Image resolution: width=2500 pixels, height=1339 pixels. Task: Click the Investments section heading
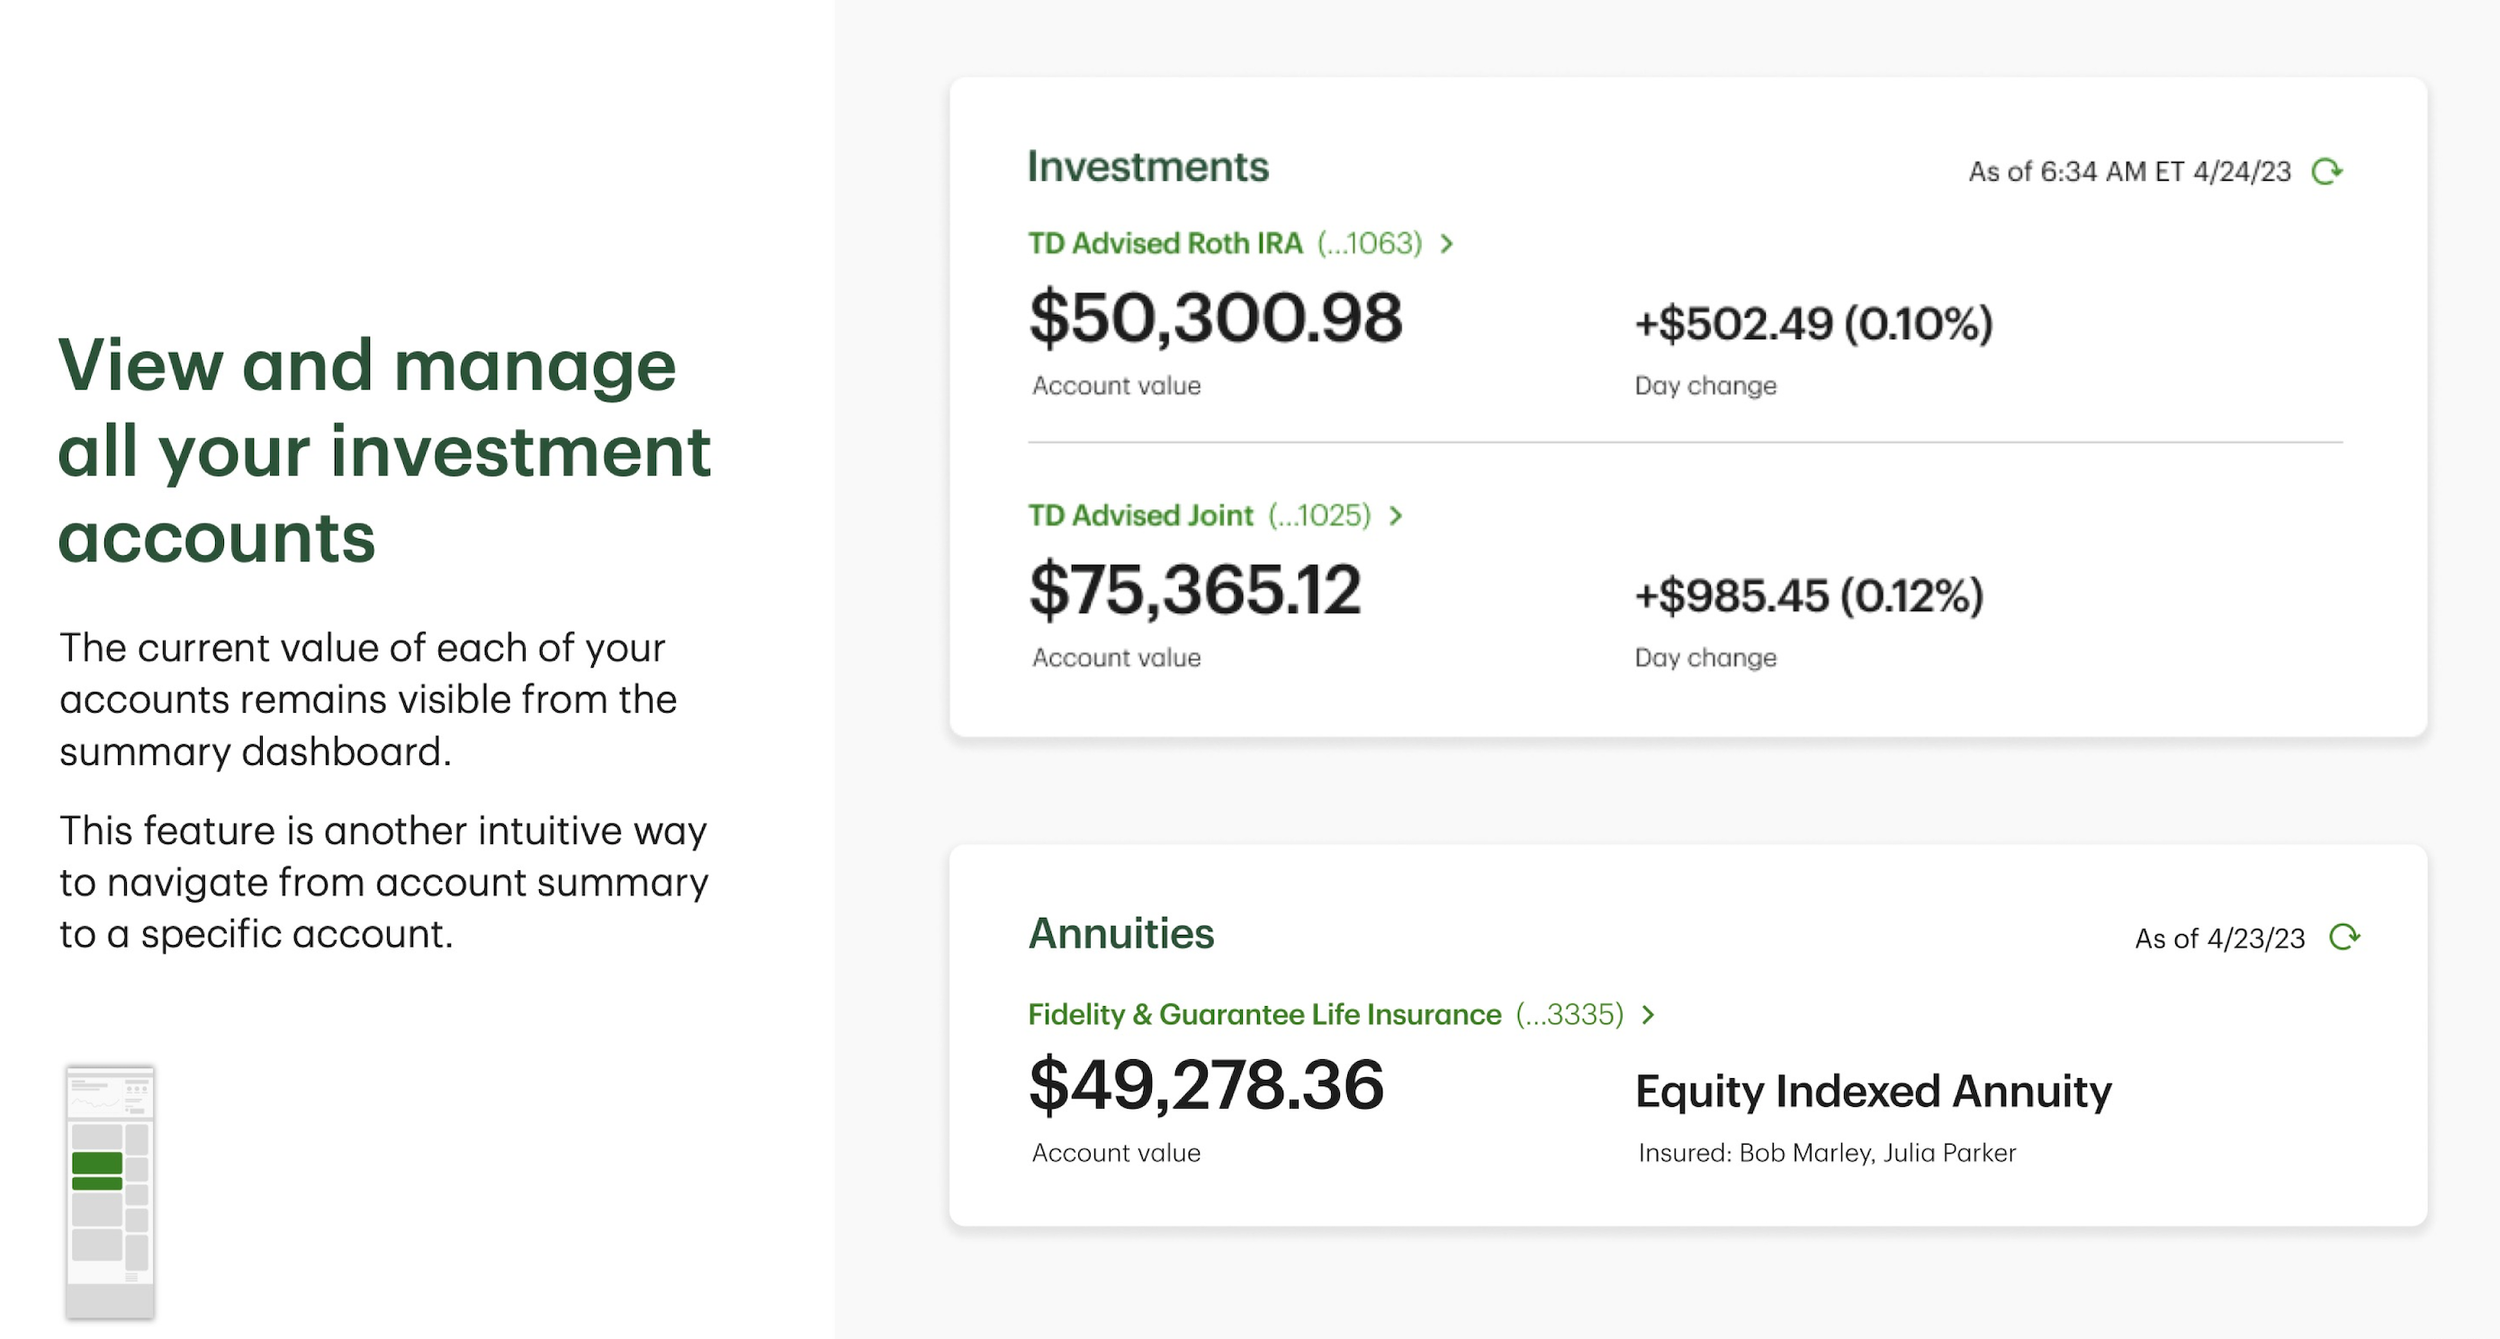[x=1148, y=167]
